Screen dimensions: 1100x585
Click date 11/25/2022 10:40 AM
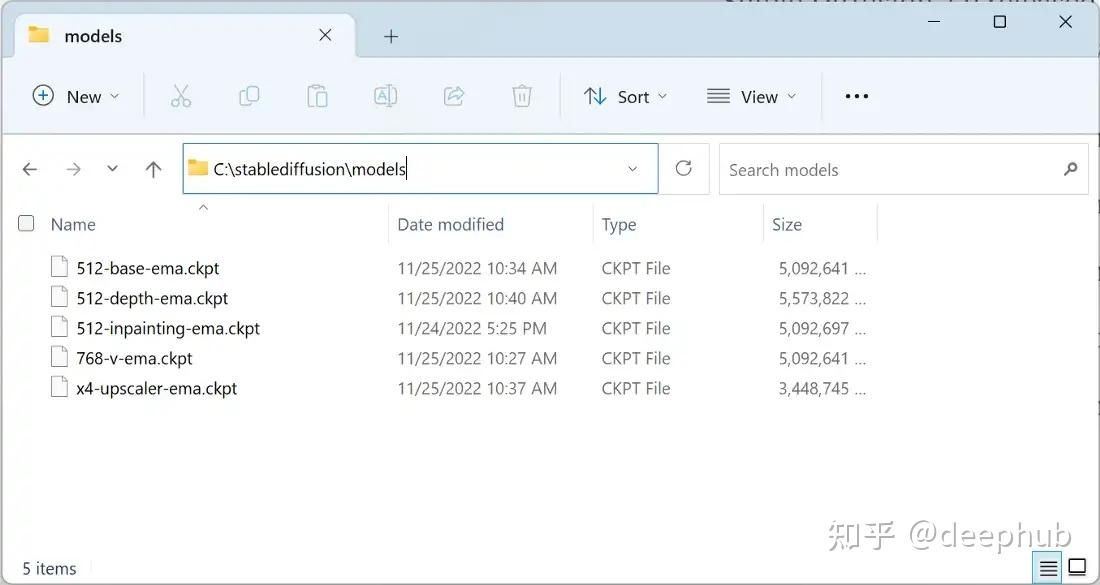point(477,298)
